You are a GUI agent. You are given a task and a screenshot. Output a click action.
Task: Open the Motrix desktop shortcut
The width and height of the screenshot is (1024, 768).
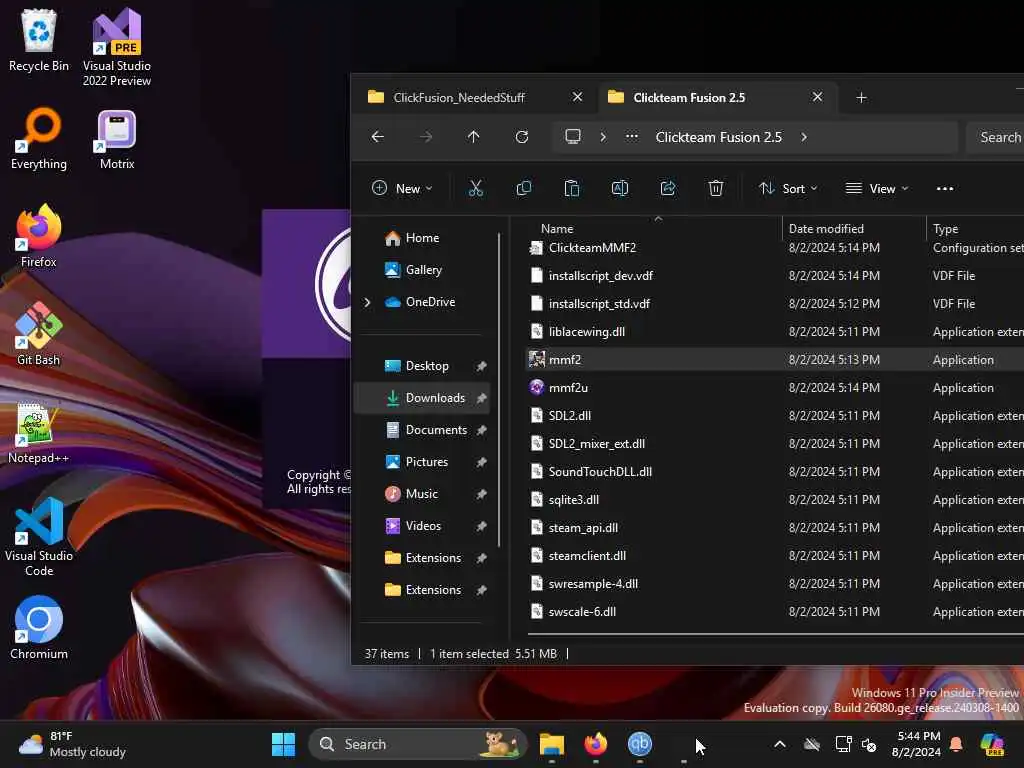tap(117, 138)
